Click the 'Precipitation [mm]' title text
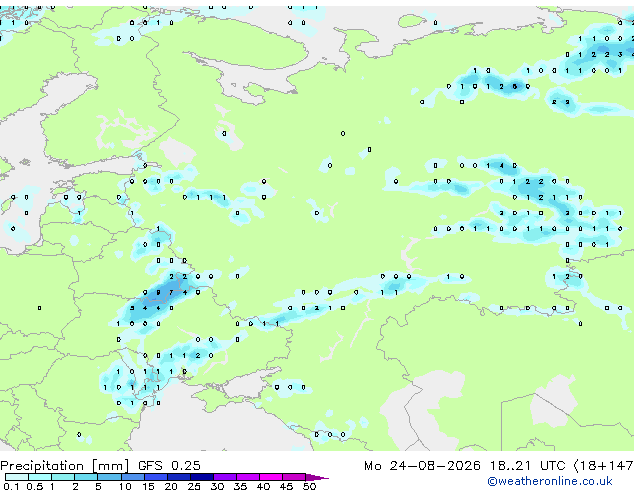Image resolution: width=634 pixels, height=490 pixels. coord(65,466)
